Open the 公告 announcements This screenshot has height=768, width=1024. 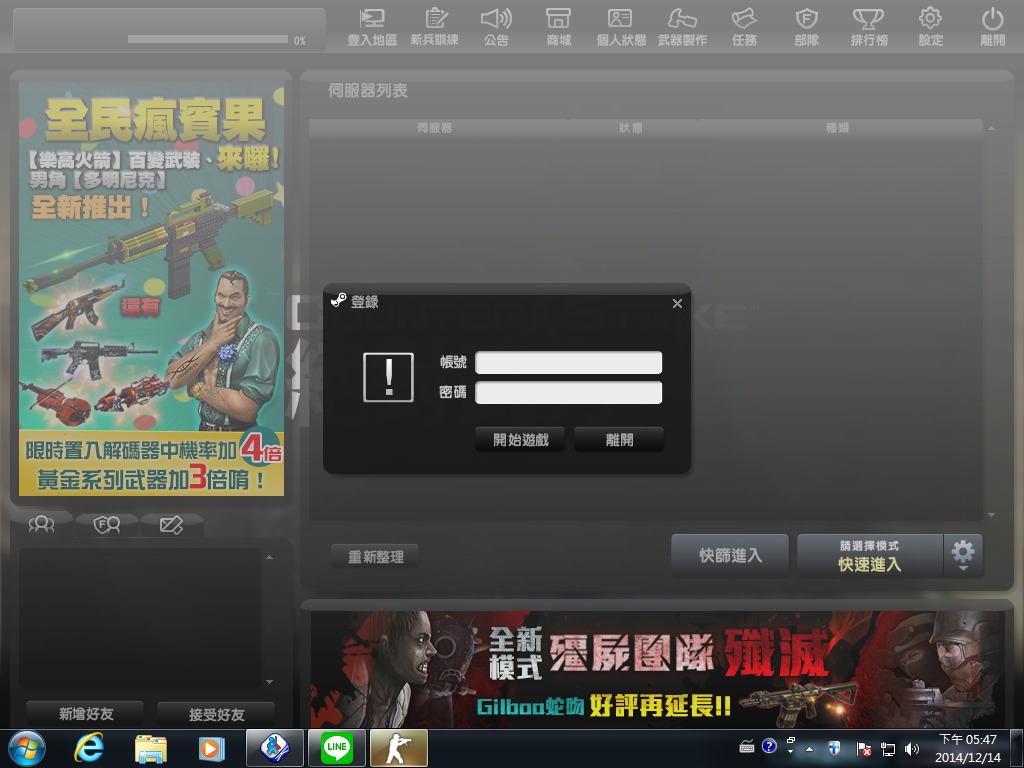point(496,27)
